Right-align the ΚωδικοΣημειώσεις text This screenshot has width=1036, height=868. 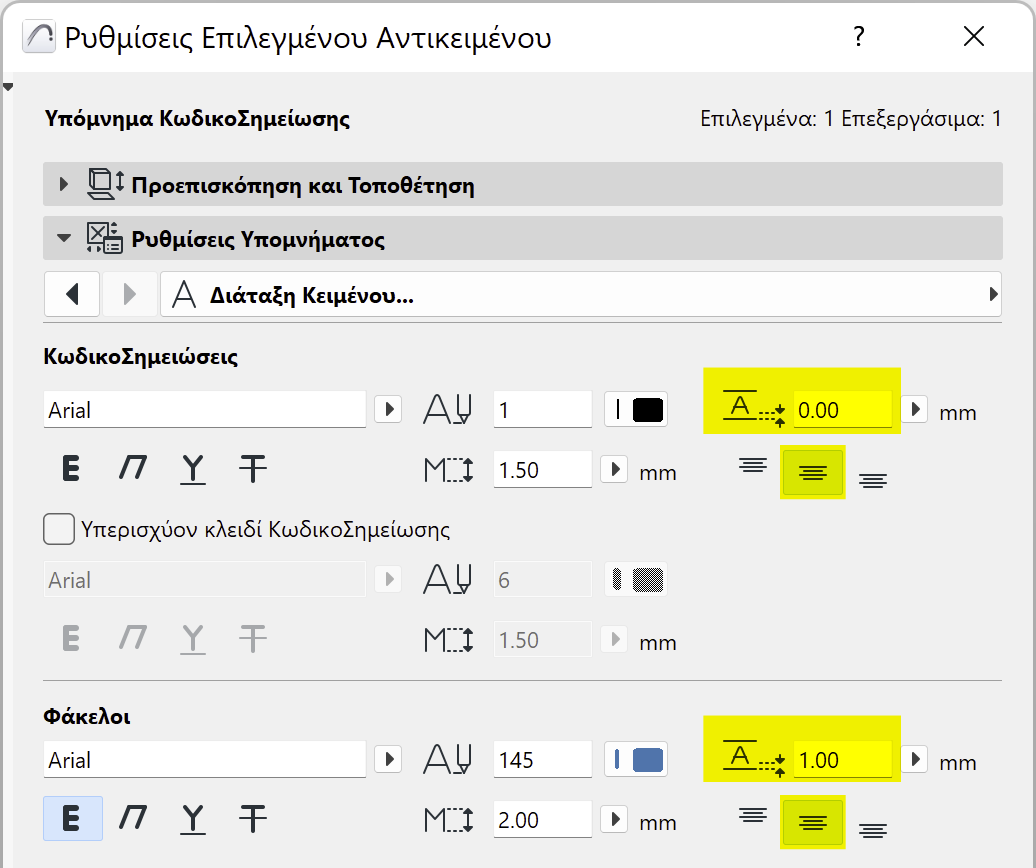(872, 481)
